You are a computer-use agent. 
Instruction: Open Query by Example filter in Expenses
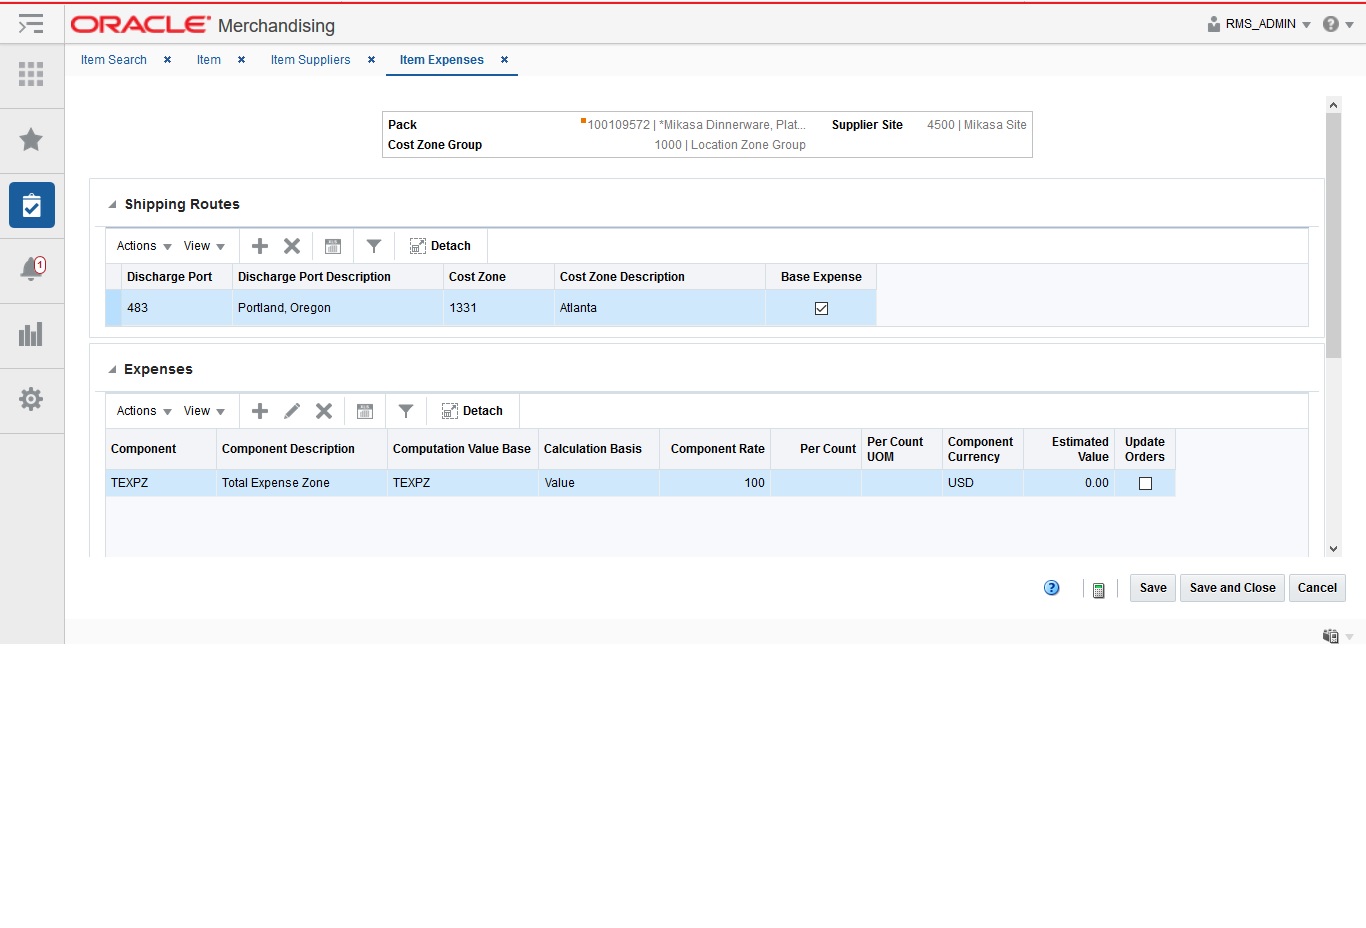(x=406, y=411)
